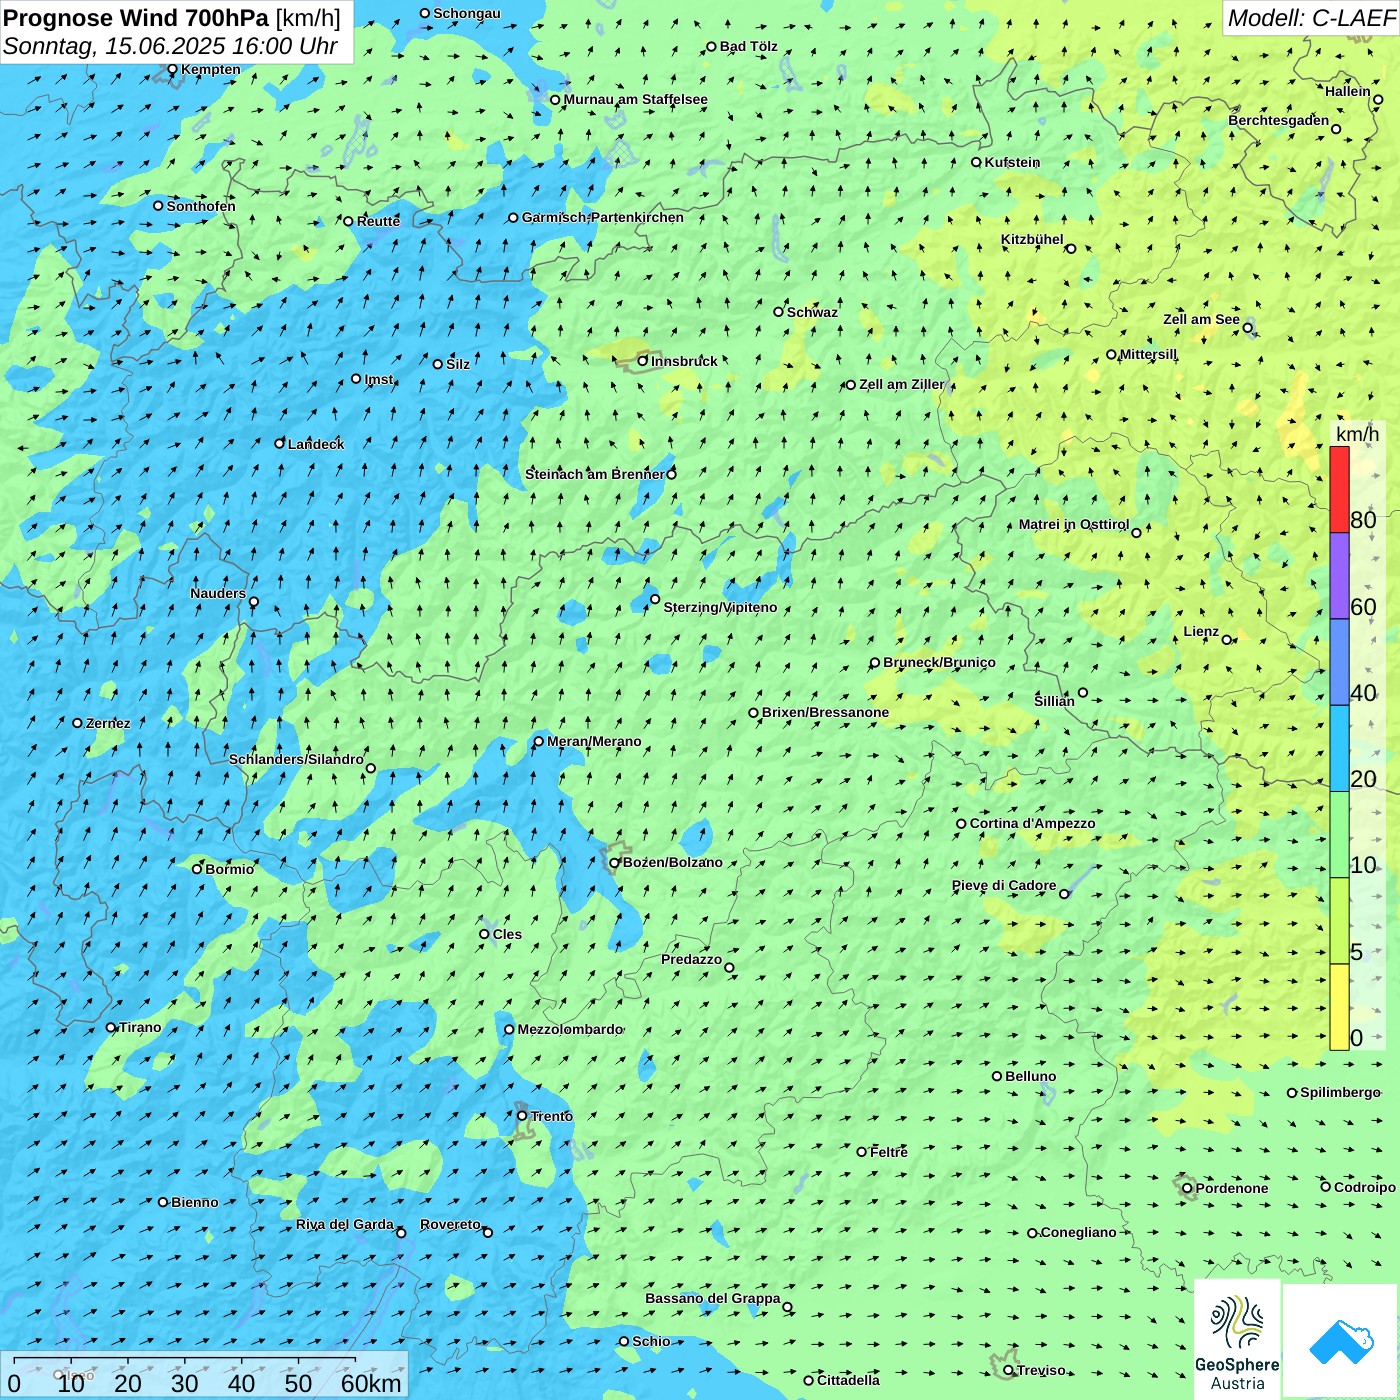
Task: Click the 'Berchtesgaden' label
Action: pyautogui.click(x=1279, y=120)
